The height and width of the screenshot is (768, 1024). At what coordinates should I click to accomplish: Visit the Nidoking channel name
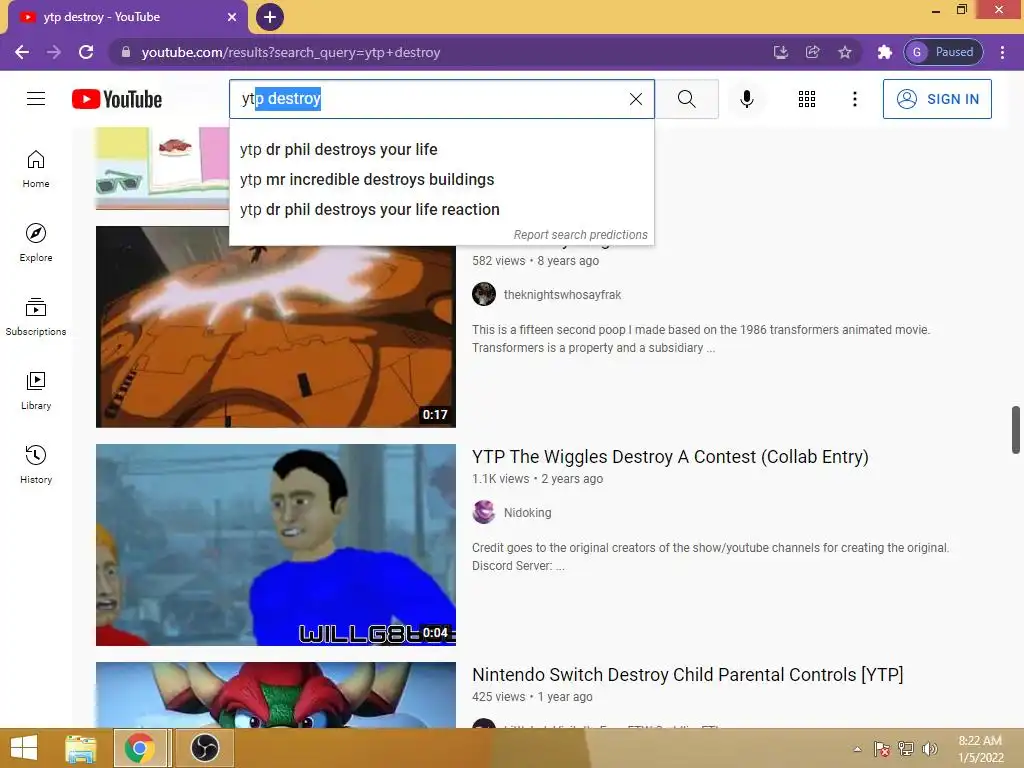tap(527, 513)
